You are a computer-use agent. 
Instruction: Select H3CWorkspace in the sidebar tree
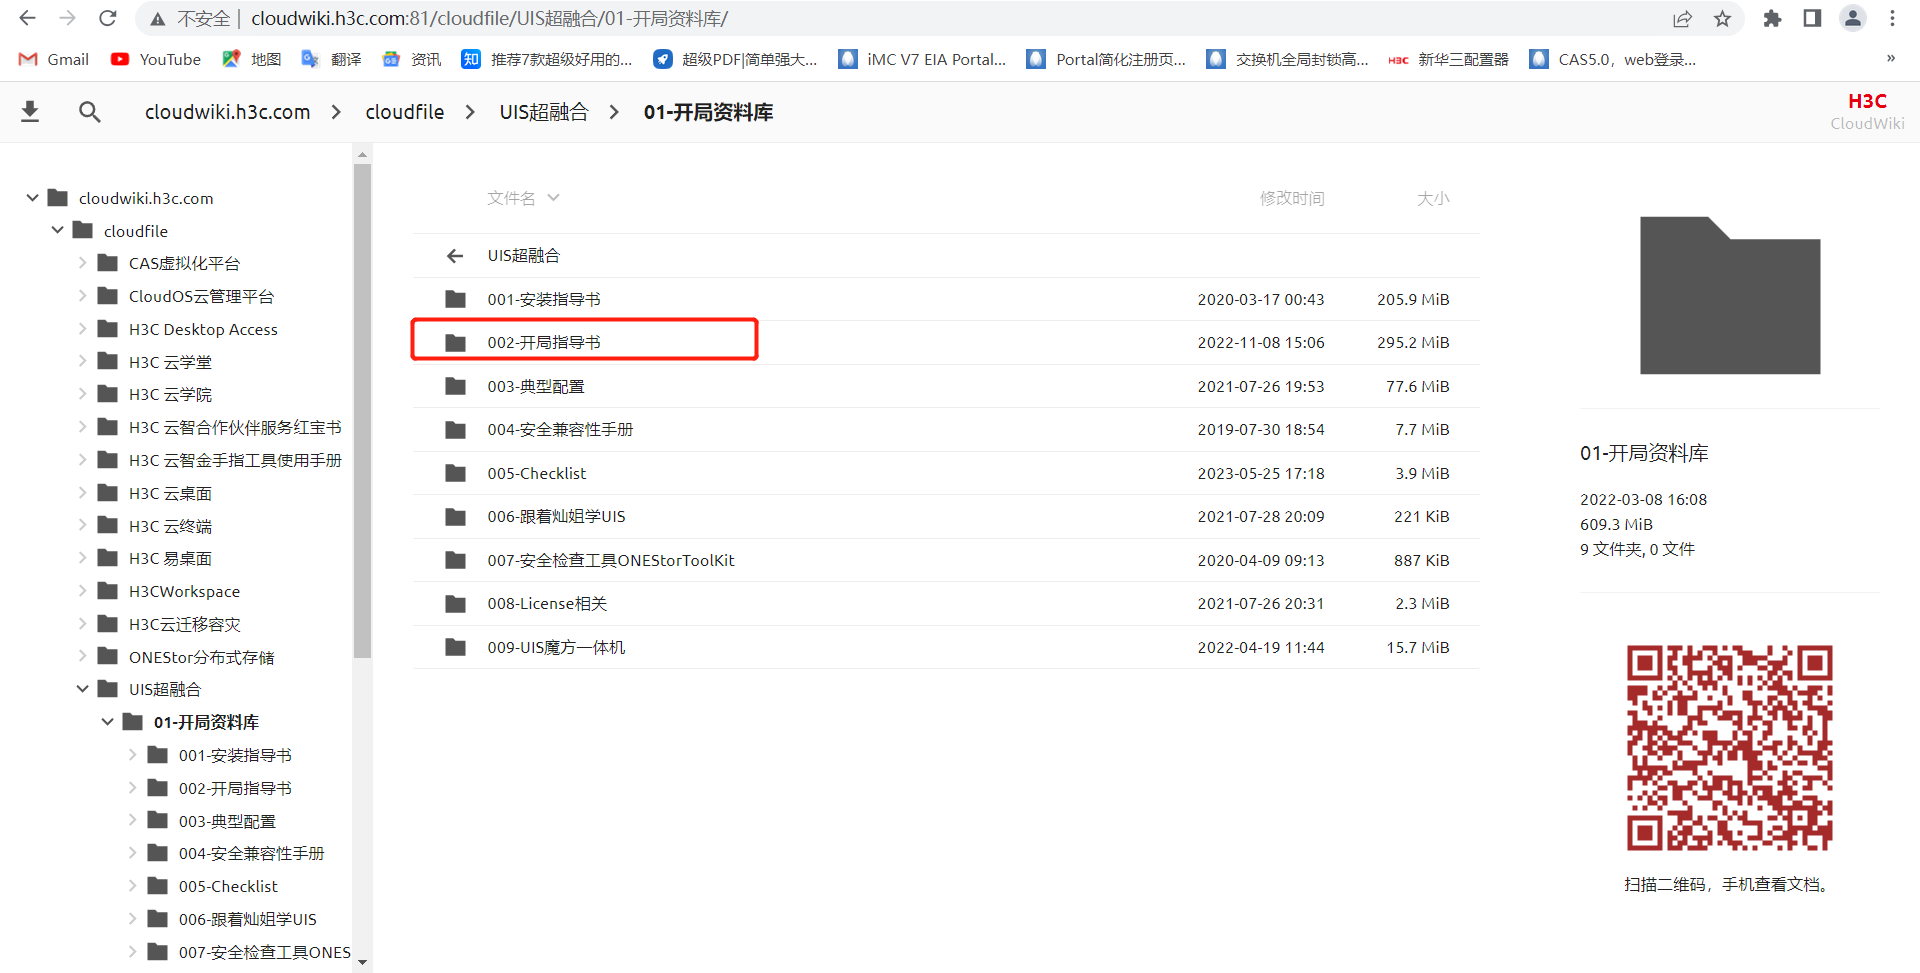[x=184, y=591]
